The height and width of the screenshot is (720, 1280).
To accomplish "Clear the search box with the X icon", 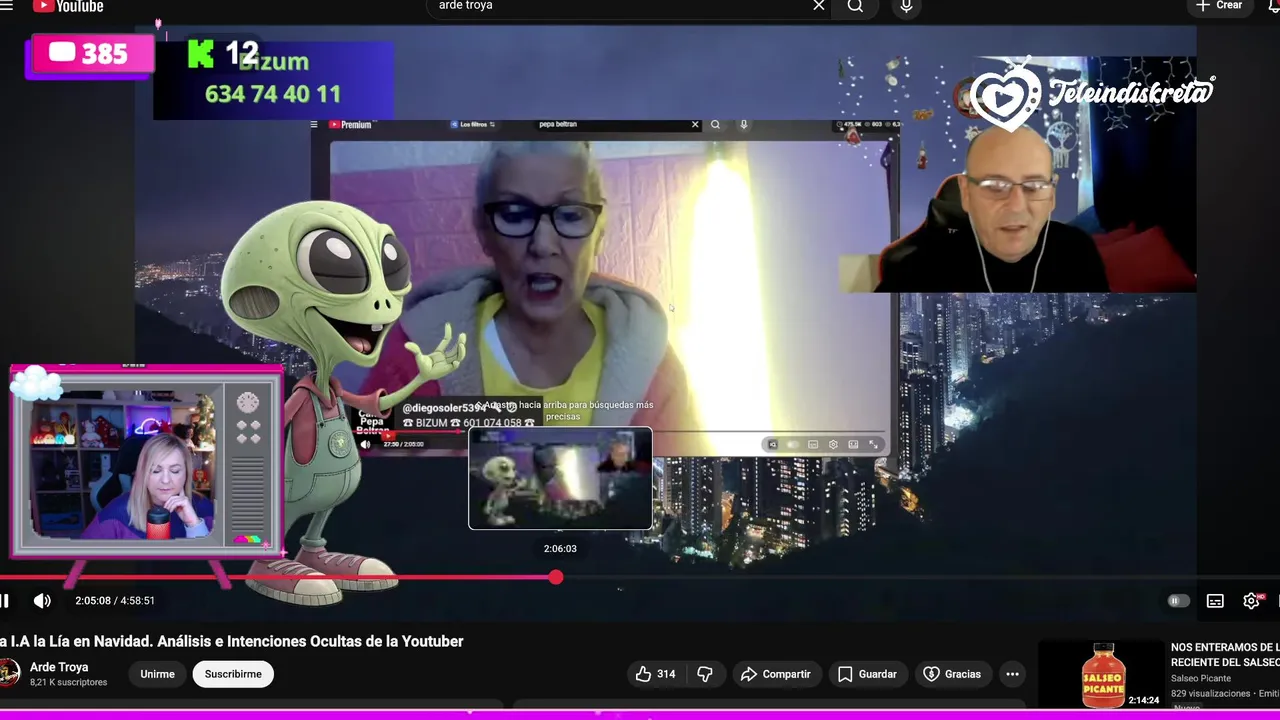I will pyautogui.click(x=819, y=6).
